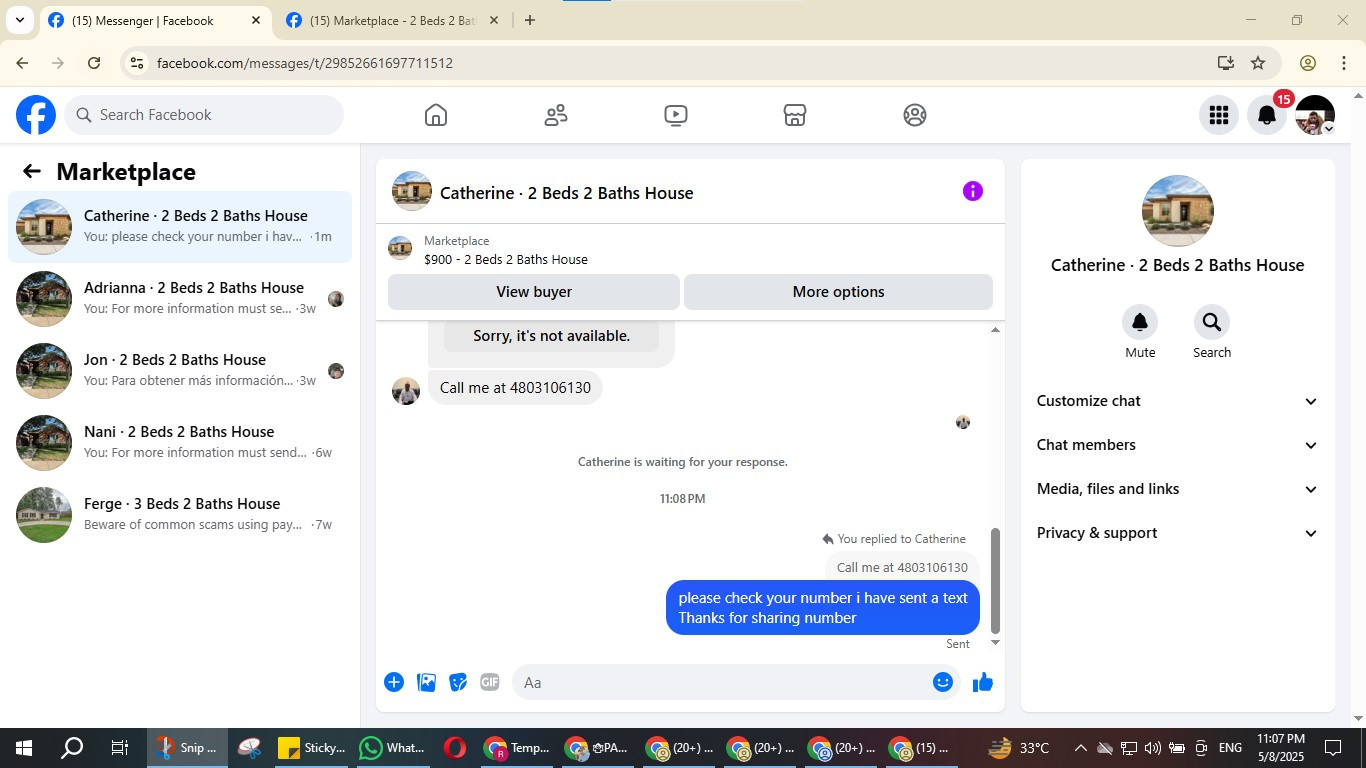Viewport: 1366px width, 768px height.
Task: Go back using the Marketplace back arrow
Action: (32, 171)
